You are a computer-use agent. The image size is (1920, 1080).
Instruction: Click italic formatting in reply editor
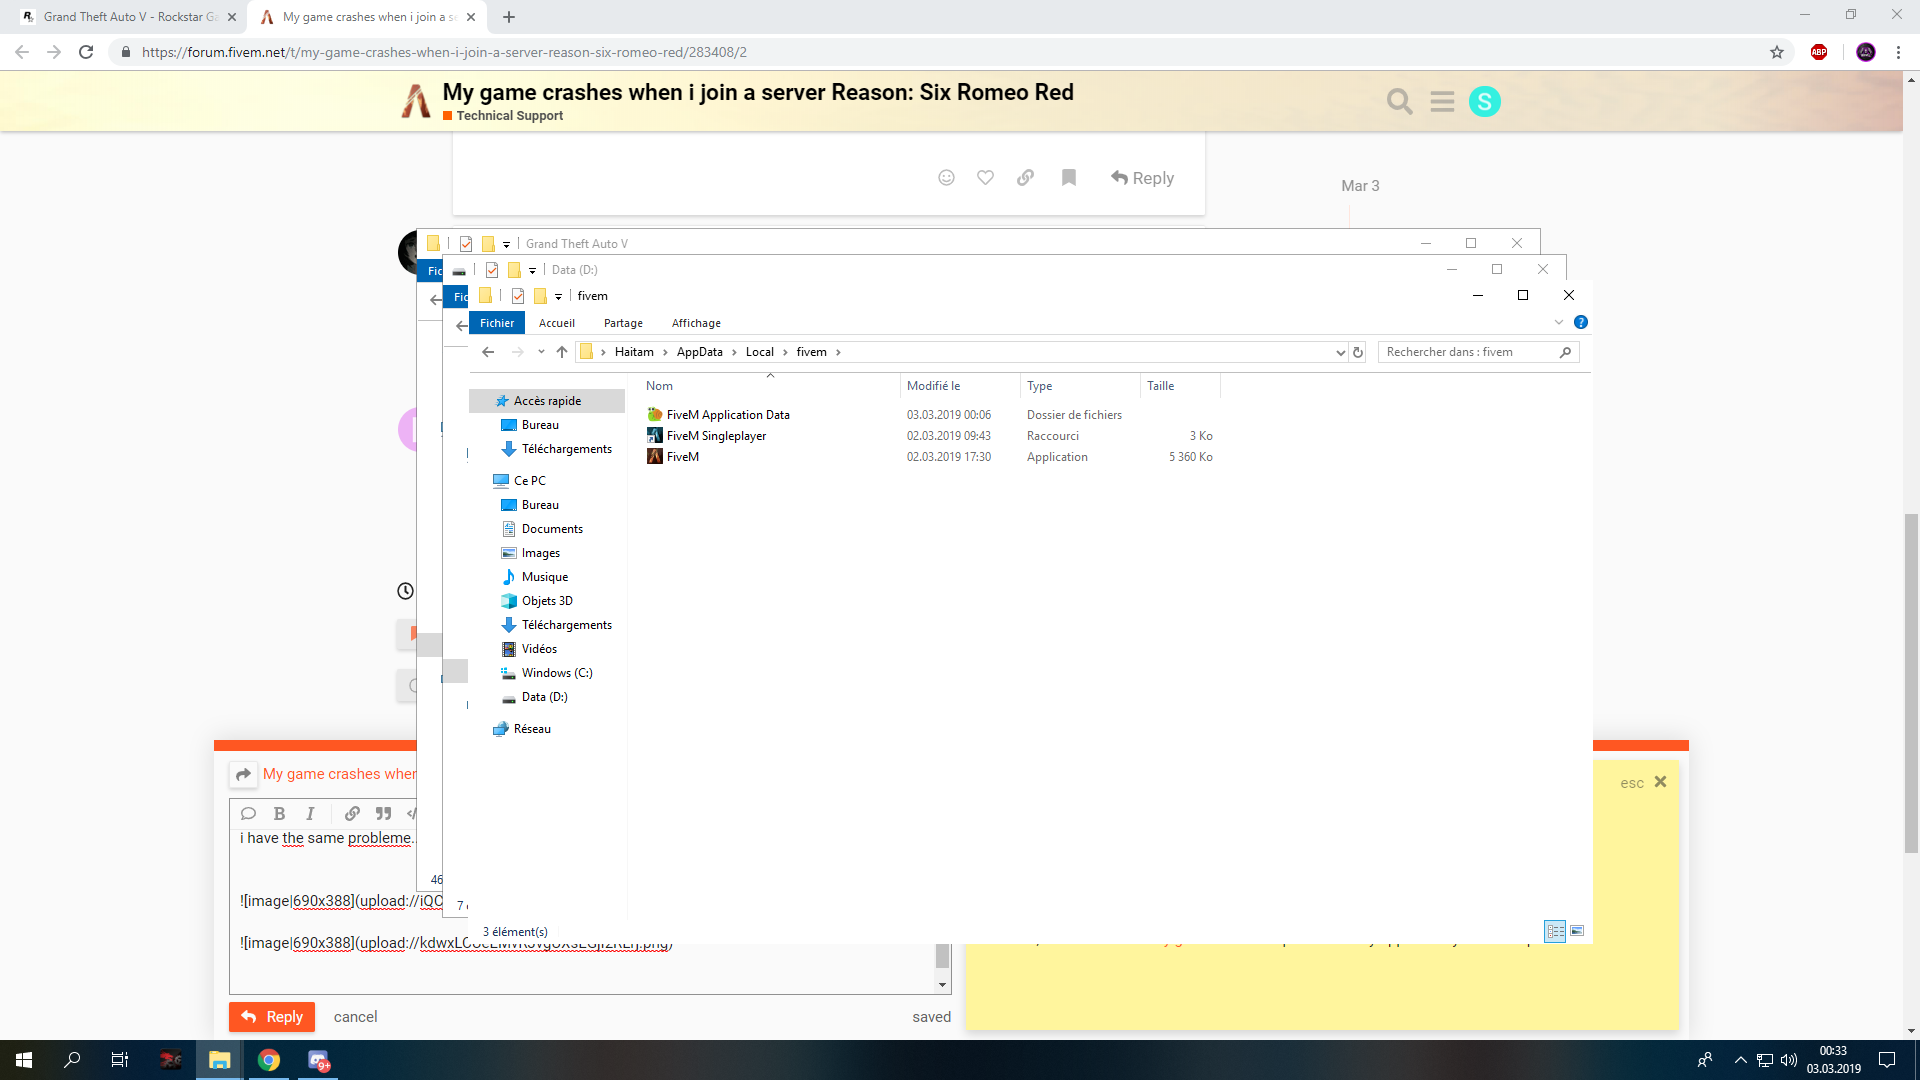pos(311,813)
